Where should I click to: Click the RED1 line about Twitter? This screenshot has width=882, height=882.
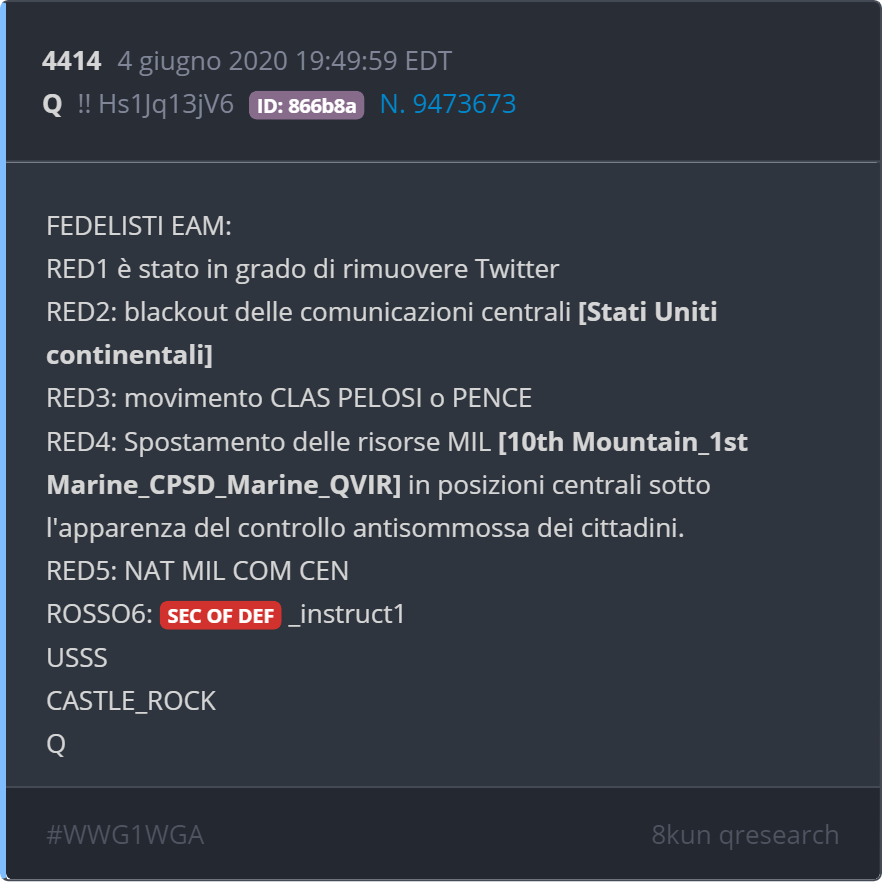[x=302, y=270]
